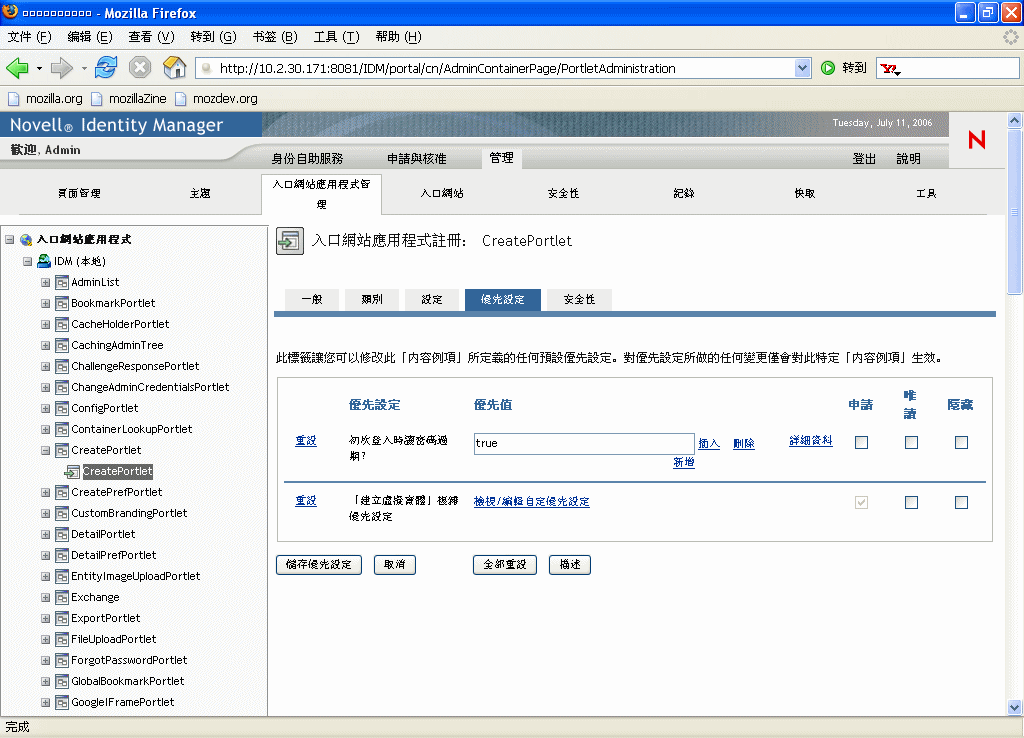This screenshot has width=1024, height=738.
Task: Click the AdminList portlet icon
Action: 62,283
